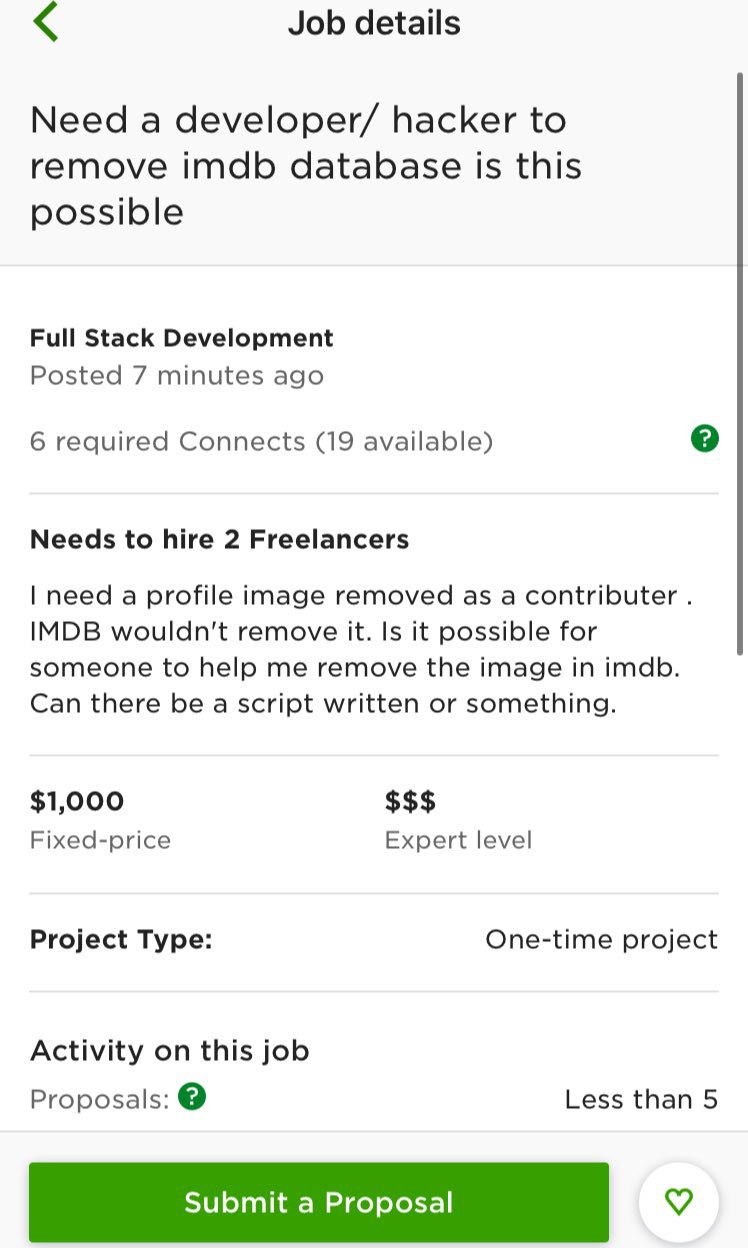Tap the Needs to hire 2 Freelancers heading
The image size is (748, 1248).
(220, 540)
